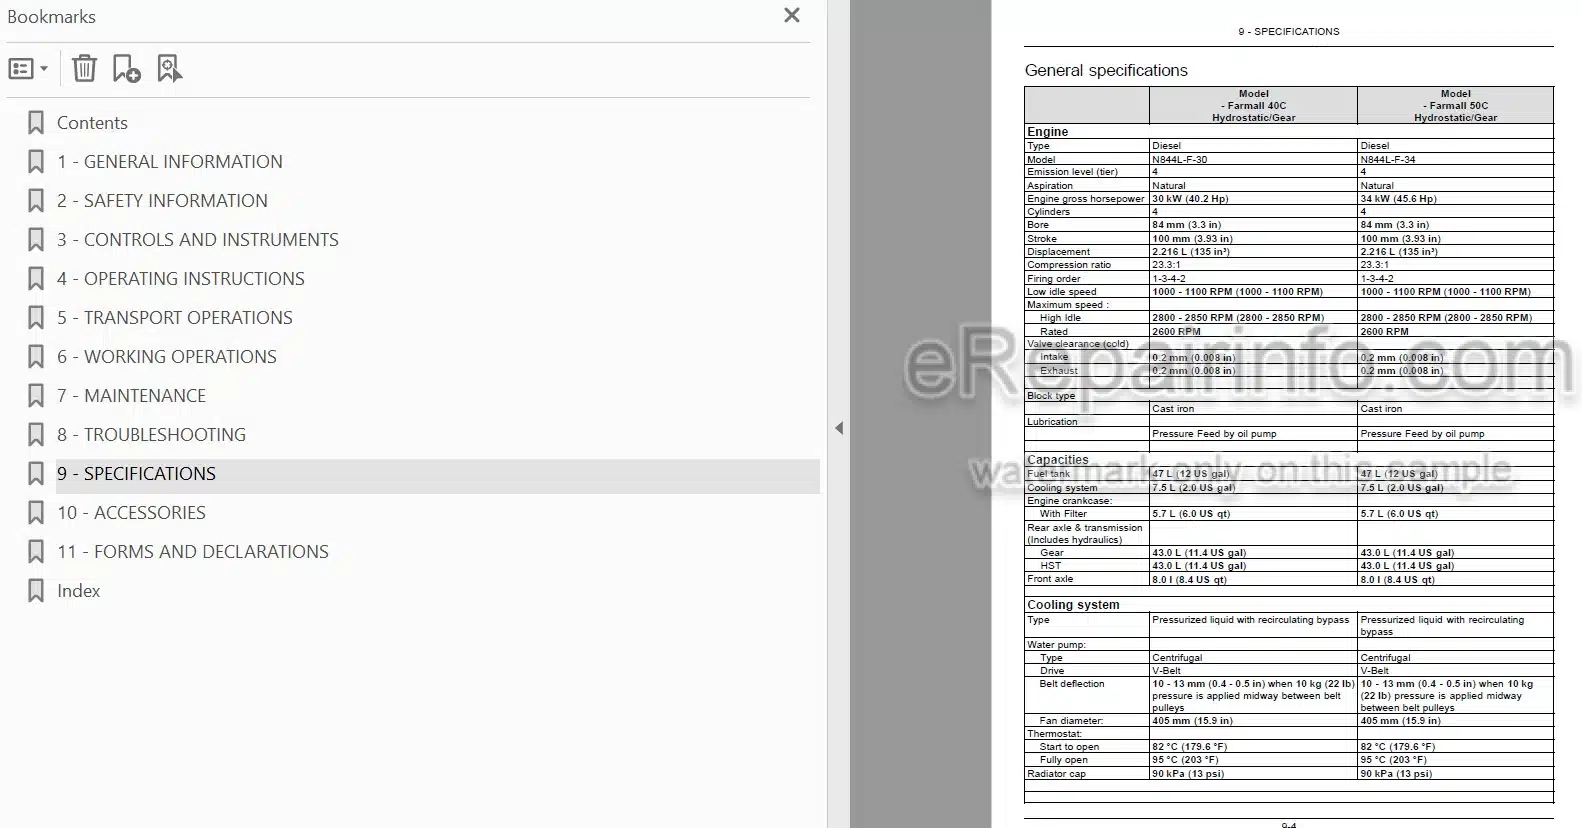1582x828 pixels.
Task: Click bookmark icon beside 4 - OPERATING INSTRUCTIONS
Action: [36, 279]
